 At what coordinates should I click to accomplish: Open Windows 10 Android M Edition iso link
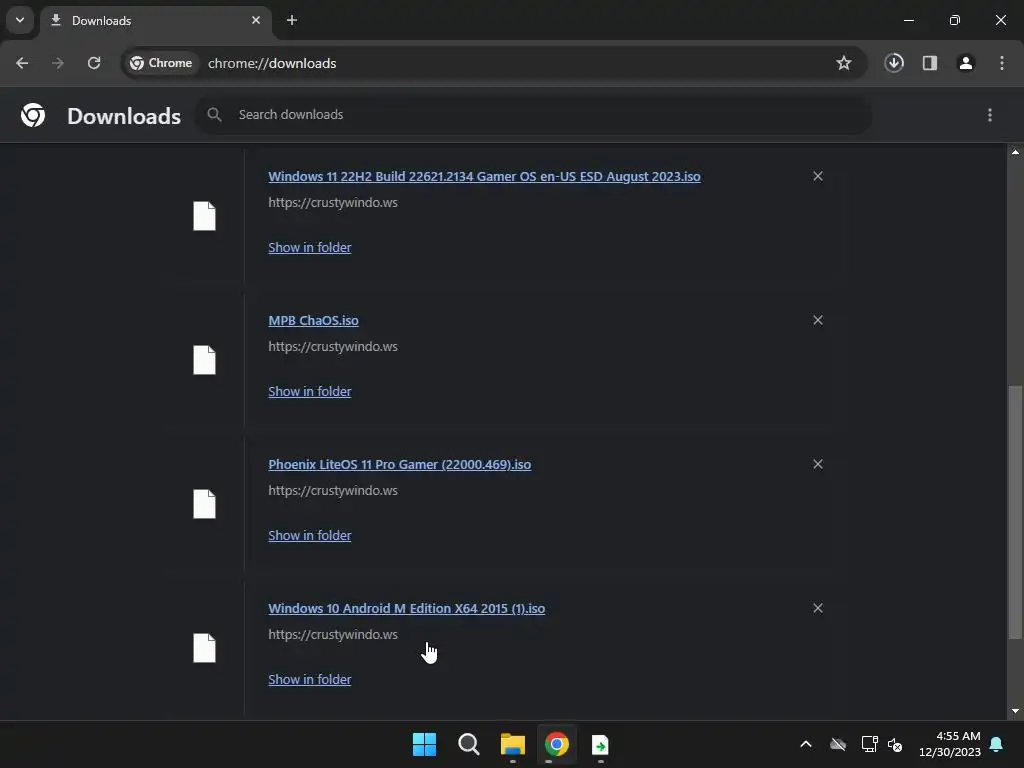coord(406,609)
